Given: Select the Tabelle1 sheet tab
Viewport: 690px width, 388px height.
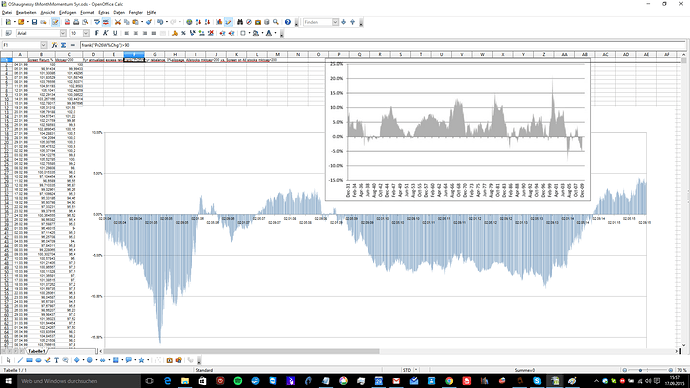Looking at the screenshot, I should pyautogui.click(x=36, y=351).
